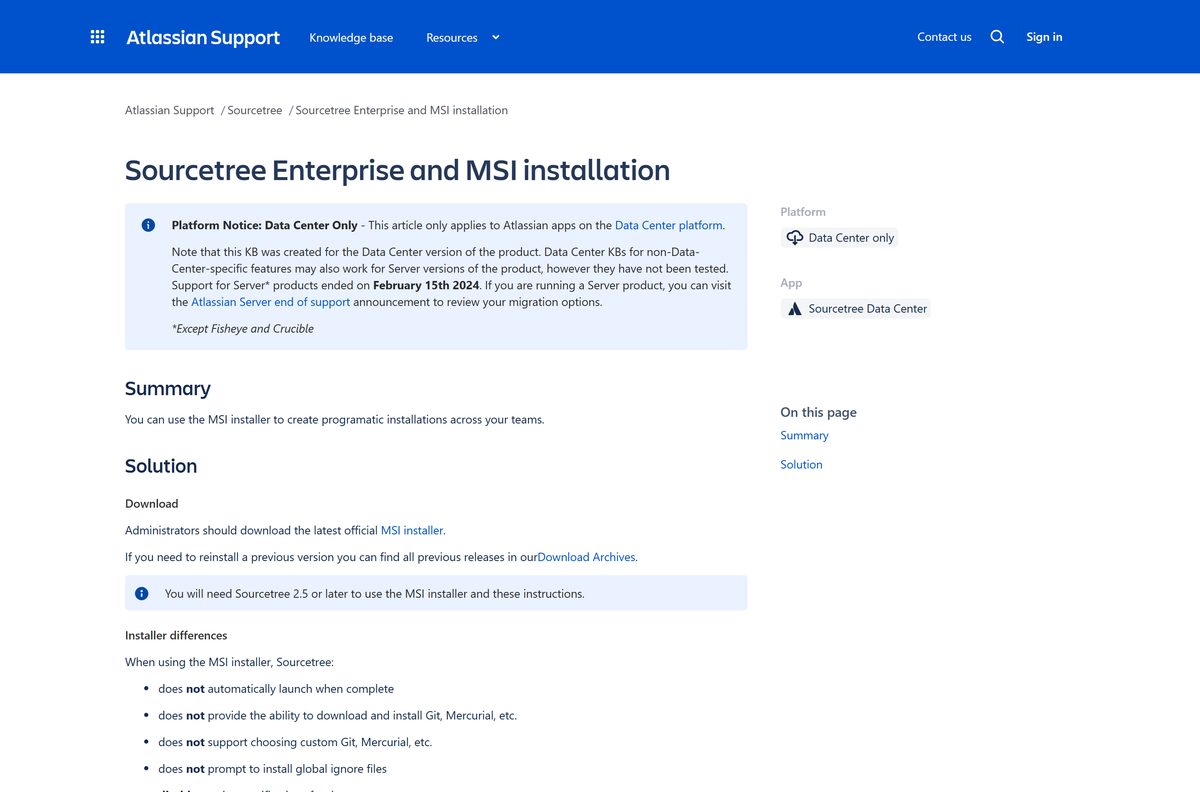Click the 'On this page' label

(x=818, y=412)
